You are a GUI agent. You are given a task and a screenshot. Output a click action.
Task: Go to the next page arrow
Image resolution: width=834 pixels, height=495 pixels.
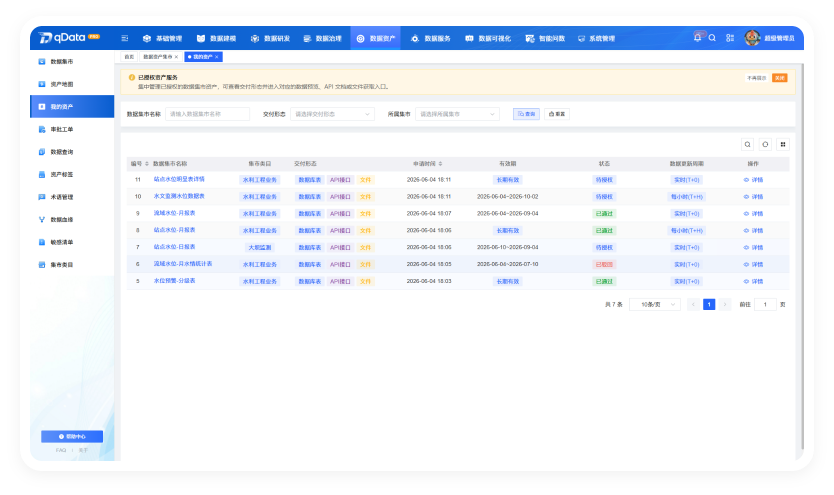coord(724,305)
